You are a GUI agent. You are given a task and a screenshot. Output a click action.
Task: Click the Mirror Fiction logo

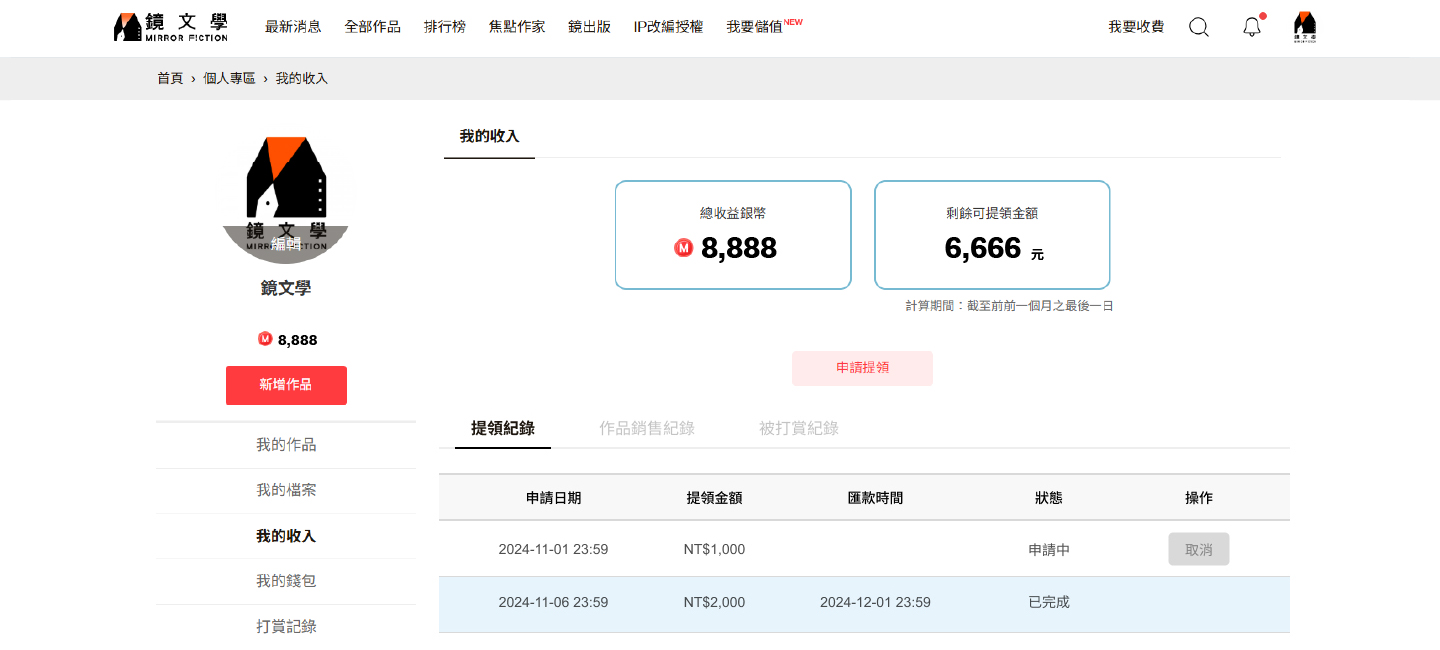[171, 27]
